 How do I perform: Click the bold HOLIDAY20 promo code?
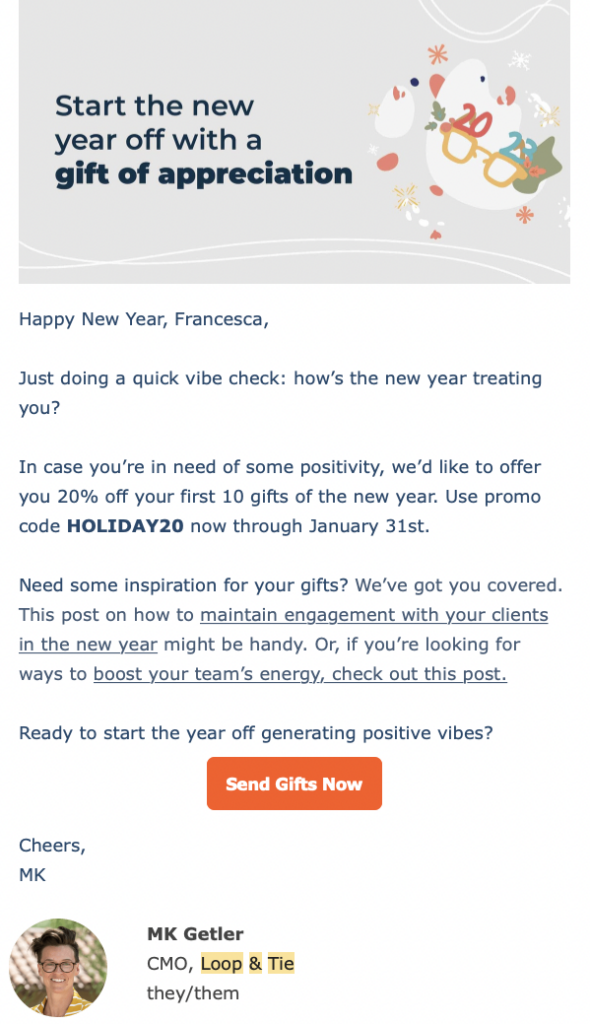click(x=125, y=526)
